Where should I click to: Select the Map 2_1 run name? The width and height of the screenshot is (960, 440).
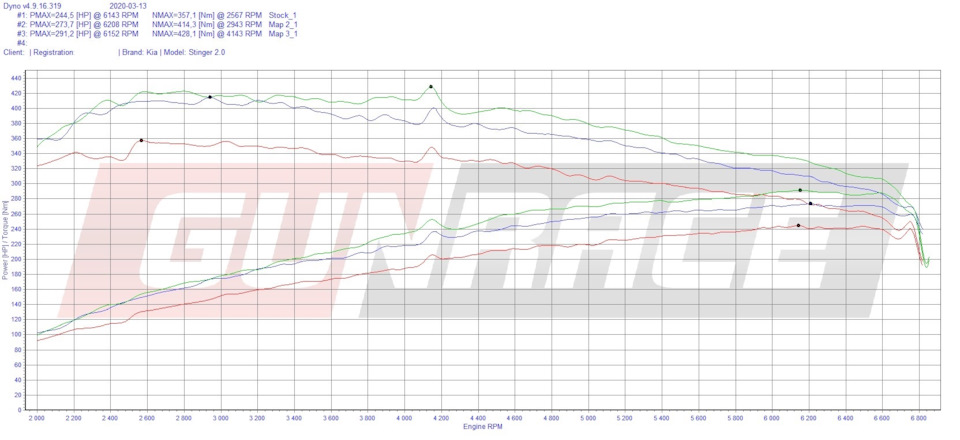[283, 24]
